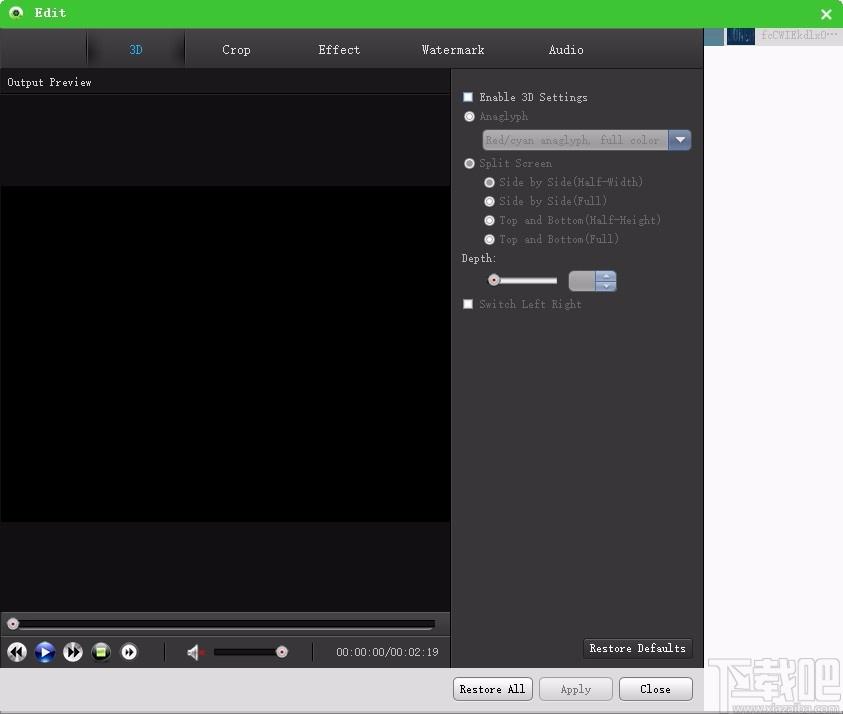
Task: Switch to the Crop tab
Action: (x=236, y=49)
